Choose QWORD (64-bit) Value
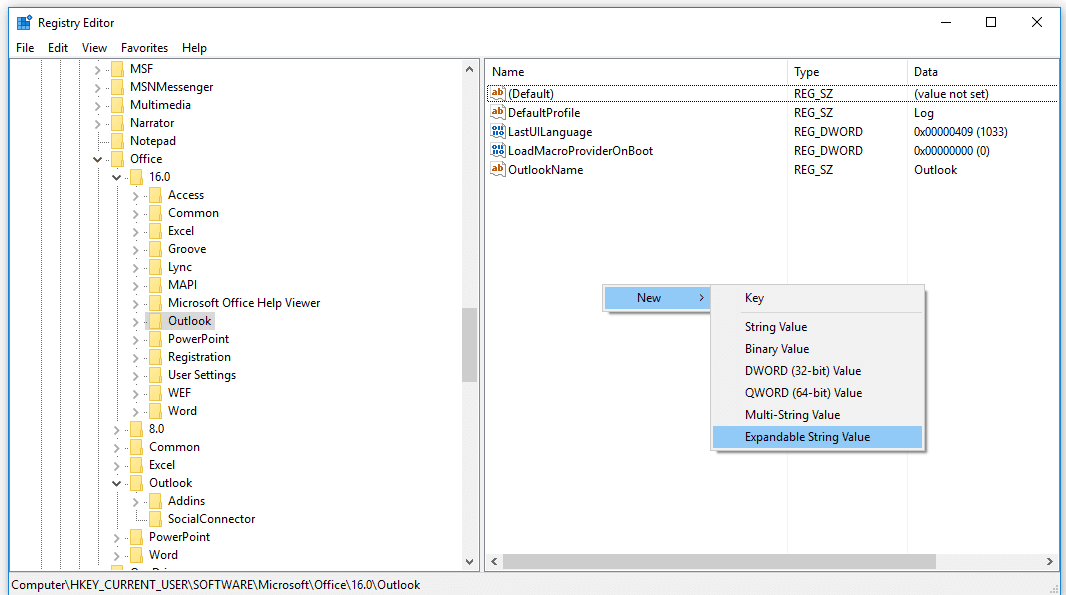This screenshot has width=1066, height=595. (x=817, y=393)
